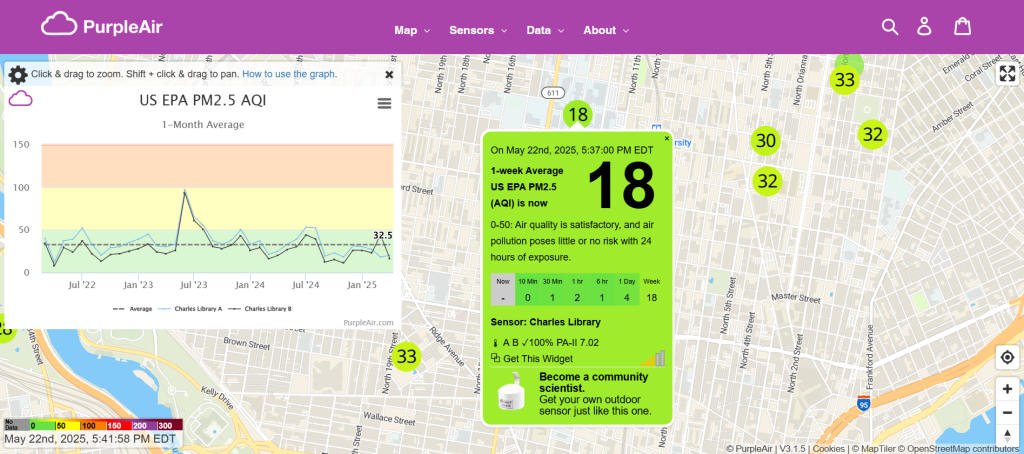Screen dimensions: 1024x454
Task: Expand the About menu
Action: click(606, 30)
